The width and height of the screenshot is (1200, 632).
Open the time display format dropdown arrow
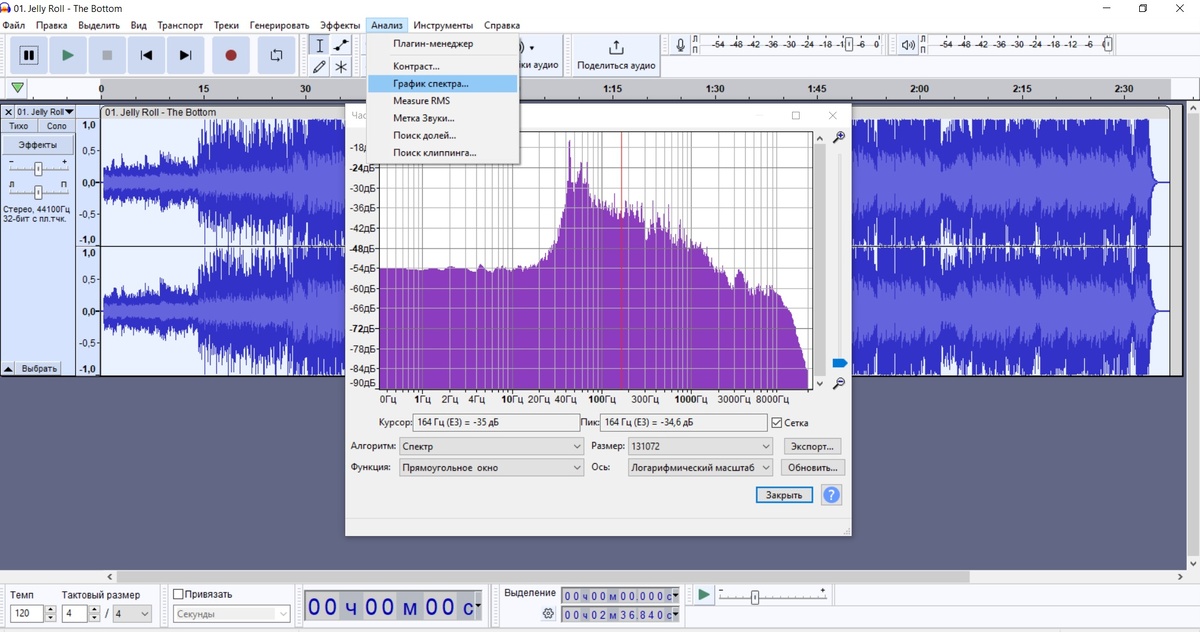(477, 607)
